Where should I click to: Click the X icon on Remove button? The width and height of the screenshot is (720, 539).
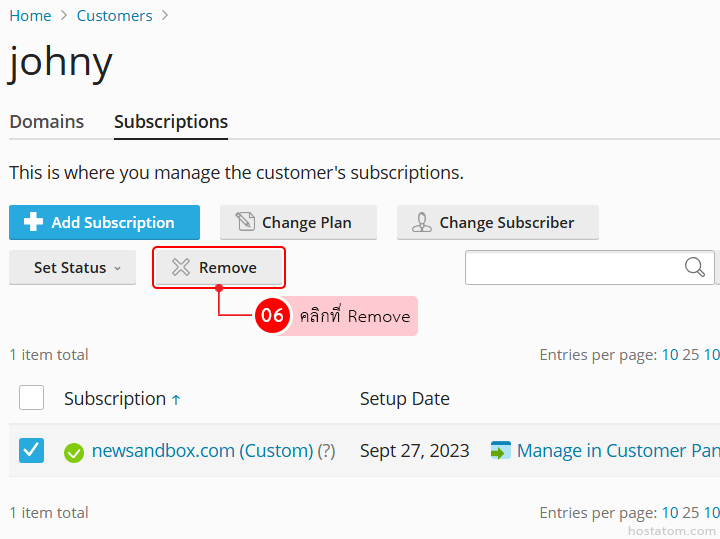coord(180,267)
